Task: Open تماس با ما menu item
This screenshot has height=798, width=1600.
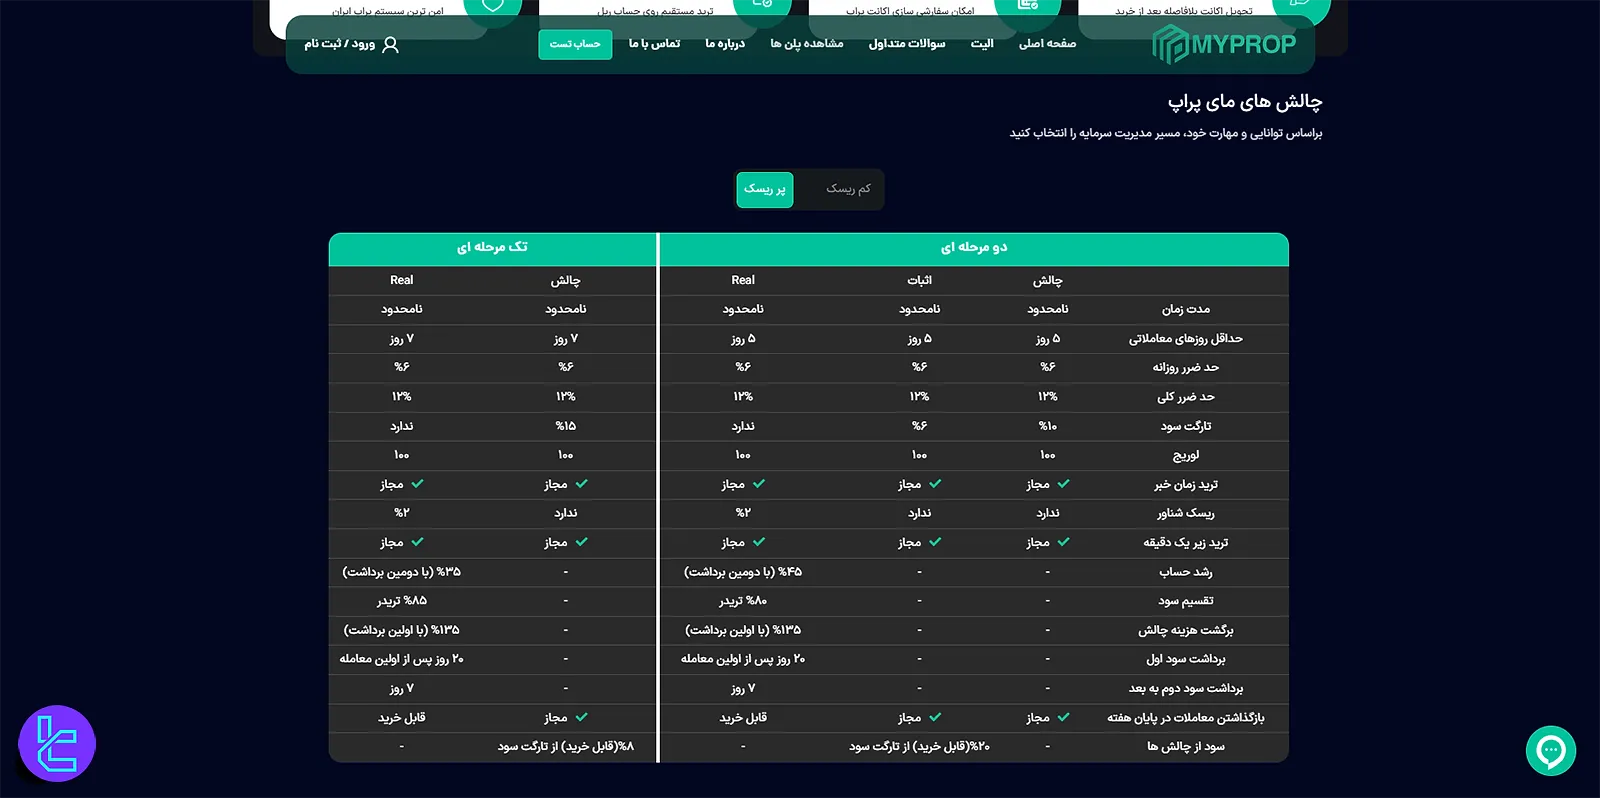Action: [x=655, y=44]
